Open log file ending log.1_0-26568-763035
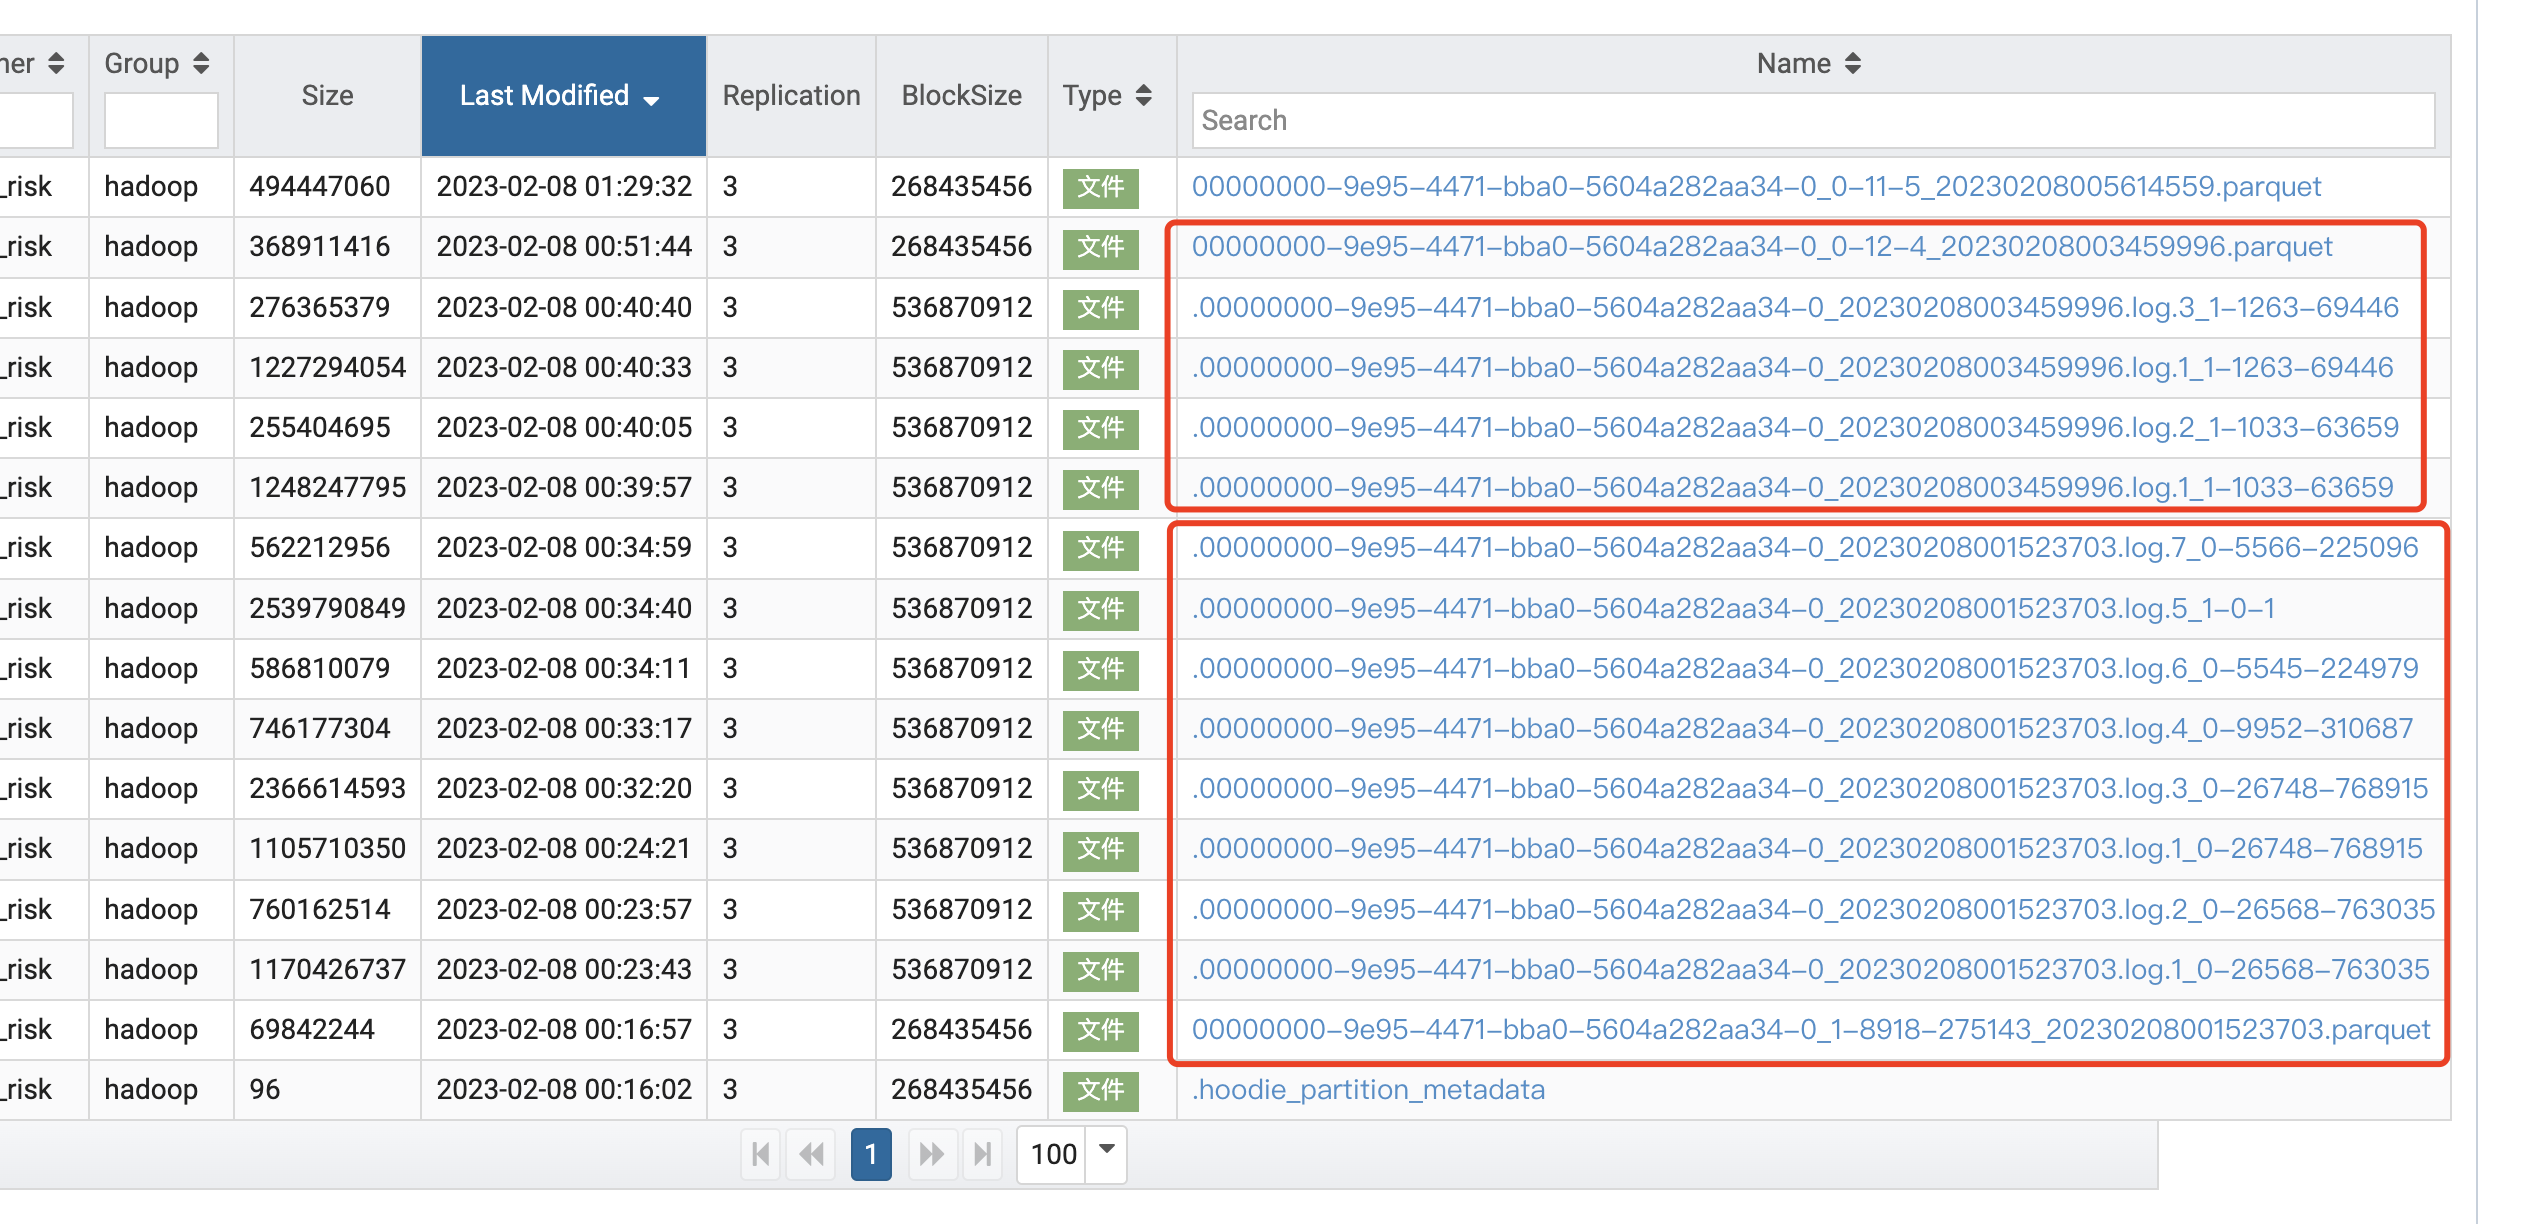The width and height of the screenshot is (2546, 1224). (1810, 969)
